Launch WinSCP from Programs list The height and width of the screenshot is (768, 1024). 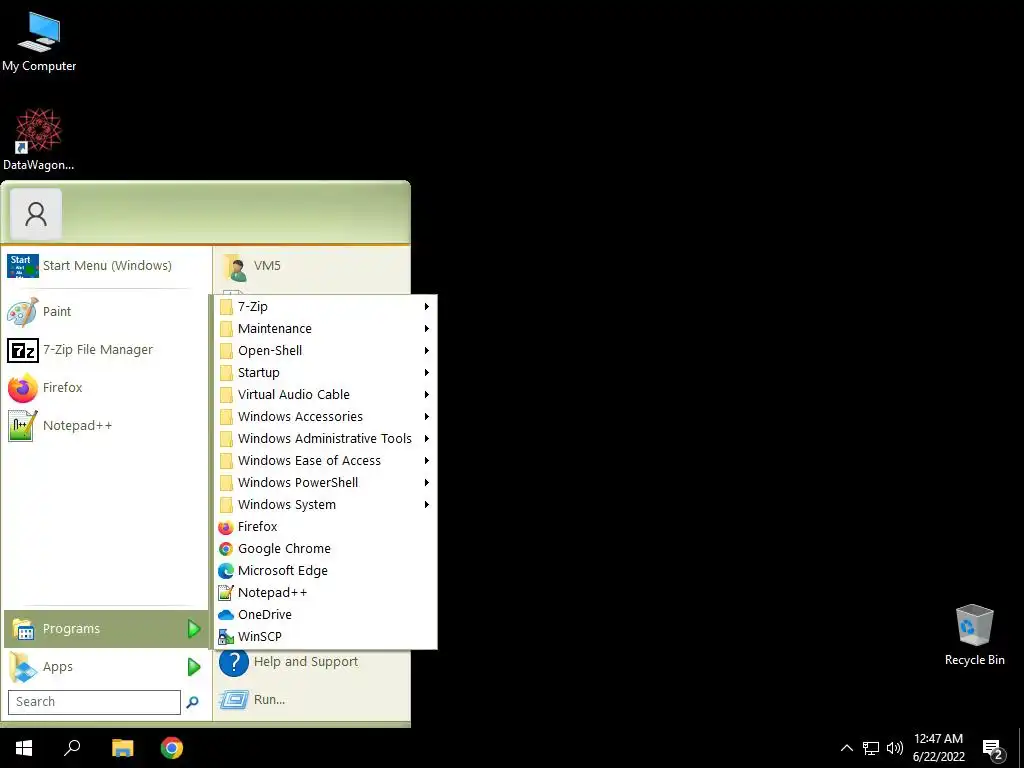pyautogui.click(x=325, y=637)
